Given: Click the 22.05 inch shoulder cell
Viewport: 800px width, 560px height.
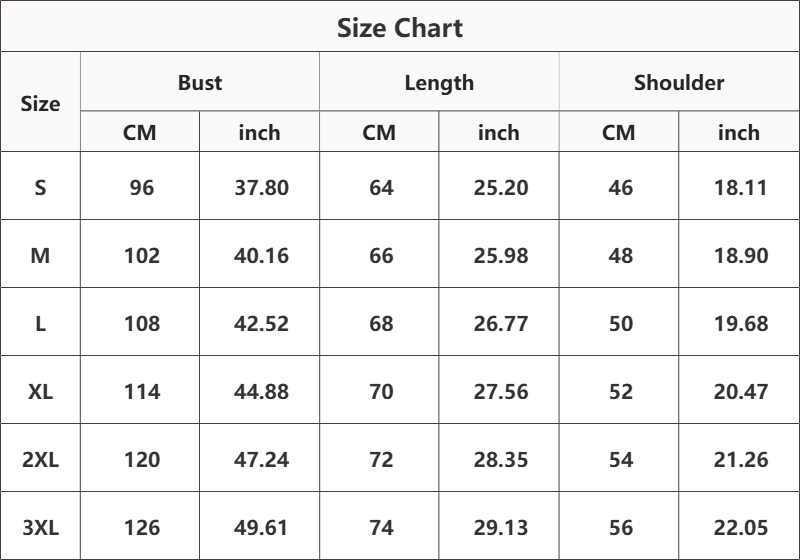Looking at the screenshot, I should click(739, 526).
